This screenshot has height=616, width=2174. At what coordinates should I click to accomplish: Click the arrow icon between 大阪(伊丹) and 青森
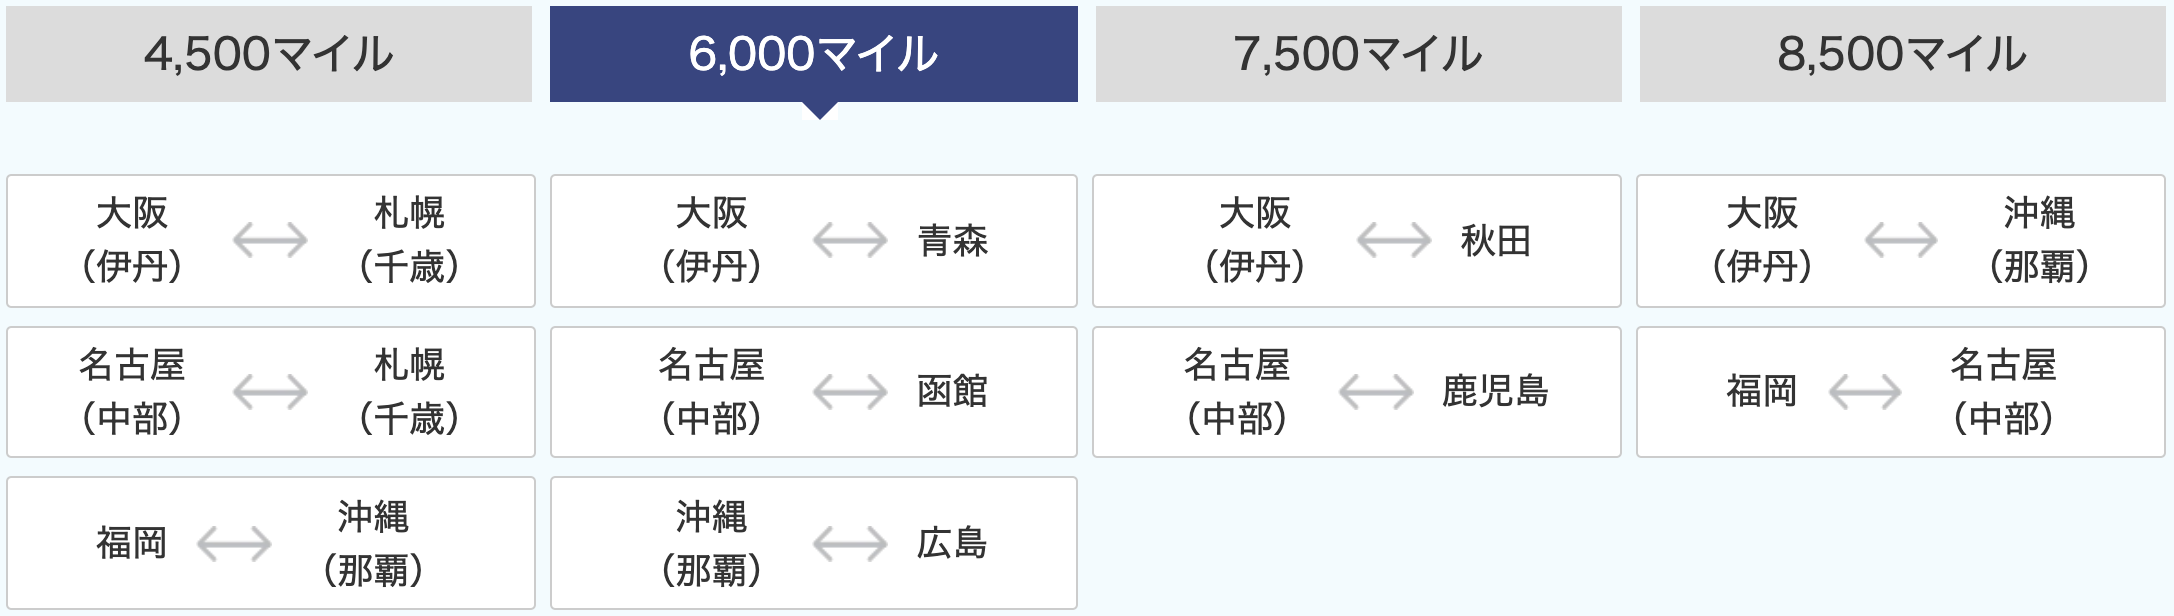coord(850,241)
